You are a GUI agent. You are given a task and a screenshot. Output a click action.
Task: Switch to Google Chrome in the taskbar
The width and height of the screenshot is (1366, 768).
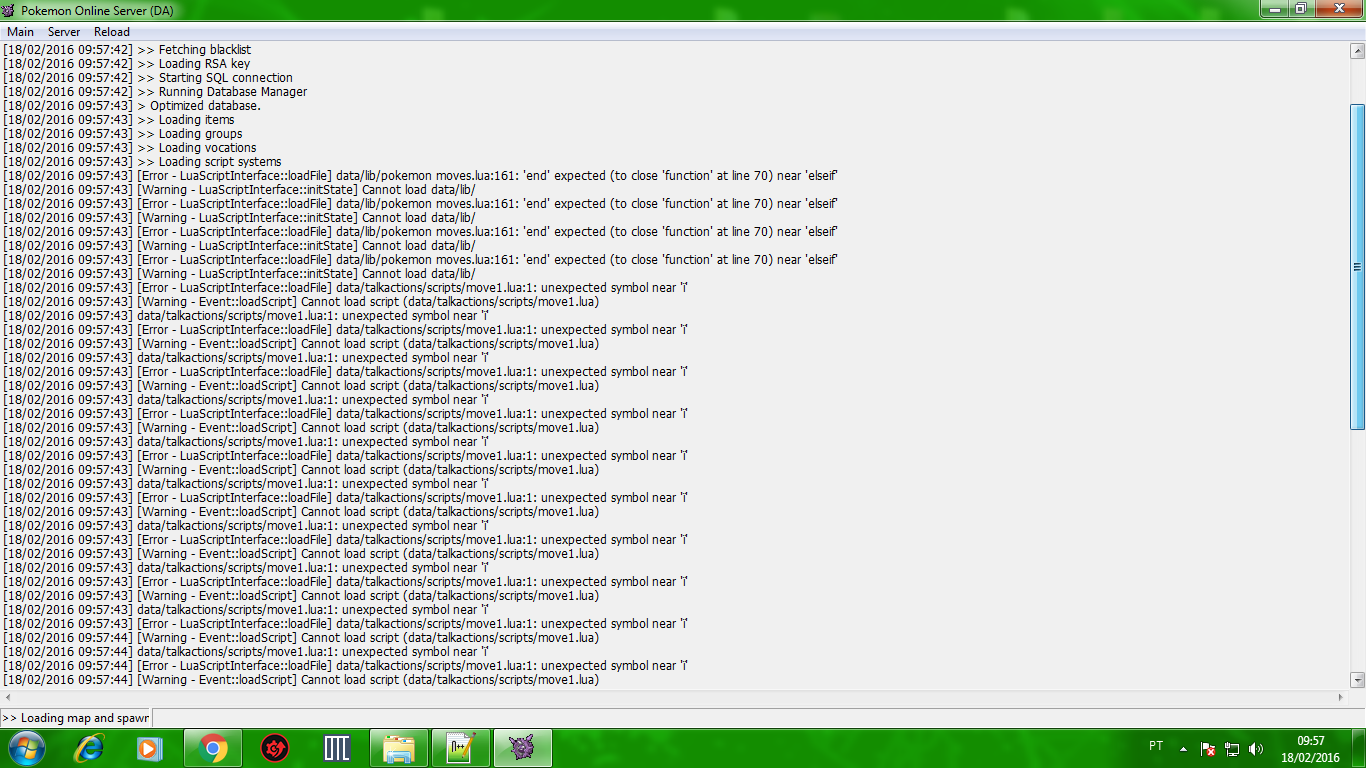[x=213, y=748]
